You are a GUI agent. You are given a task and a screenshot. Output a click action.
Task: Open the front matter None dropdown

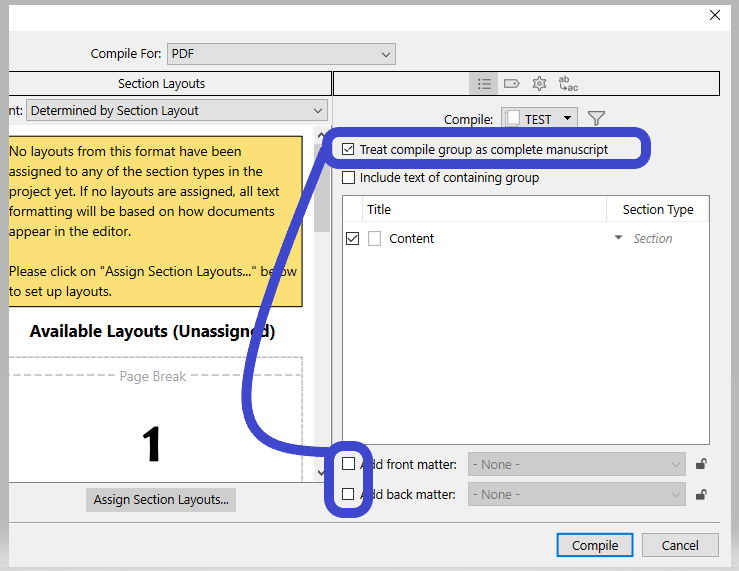pos(577,465)
